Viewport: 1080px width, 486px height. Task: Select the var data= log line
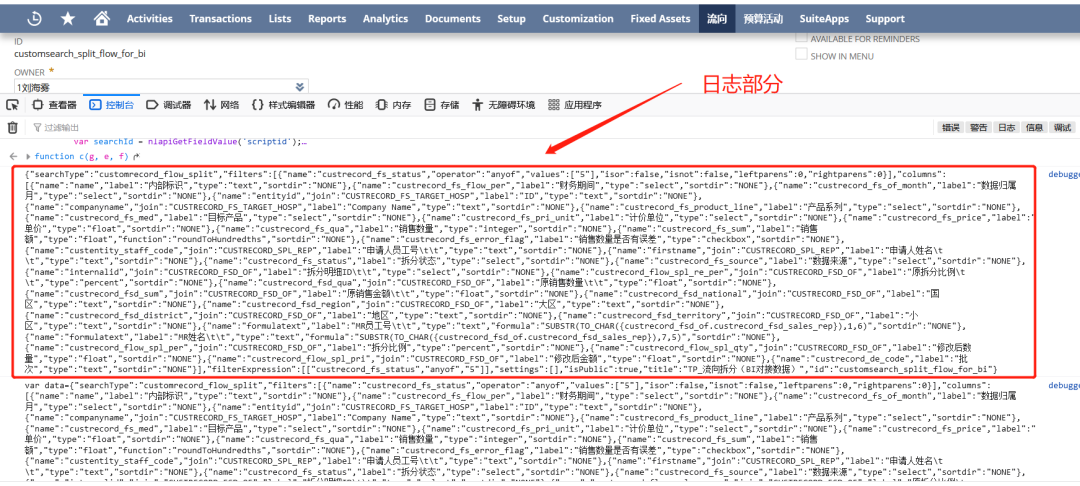point(530,434)
